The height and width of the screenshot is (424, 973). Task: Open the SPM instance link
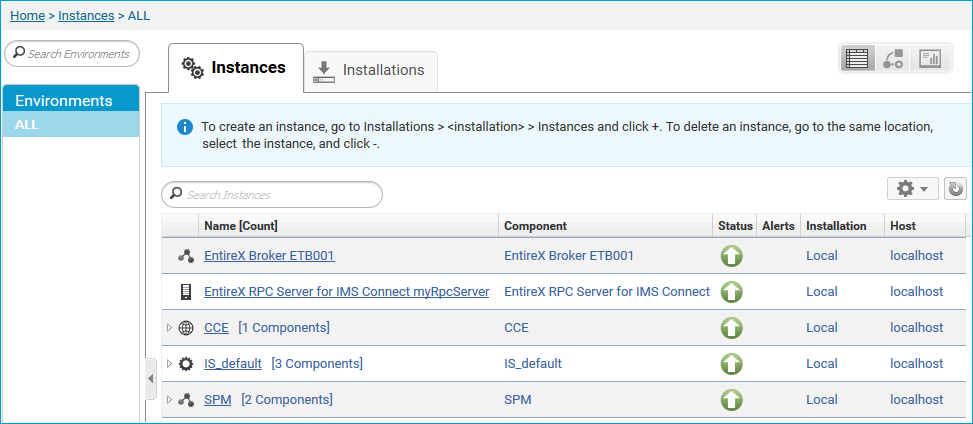click(218, 400)
